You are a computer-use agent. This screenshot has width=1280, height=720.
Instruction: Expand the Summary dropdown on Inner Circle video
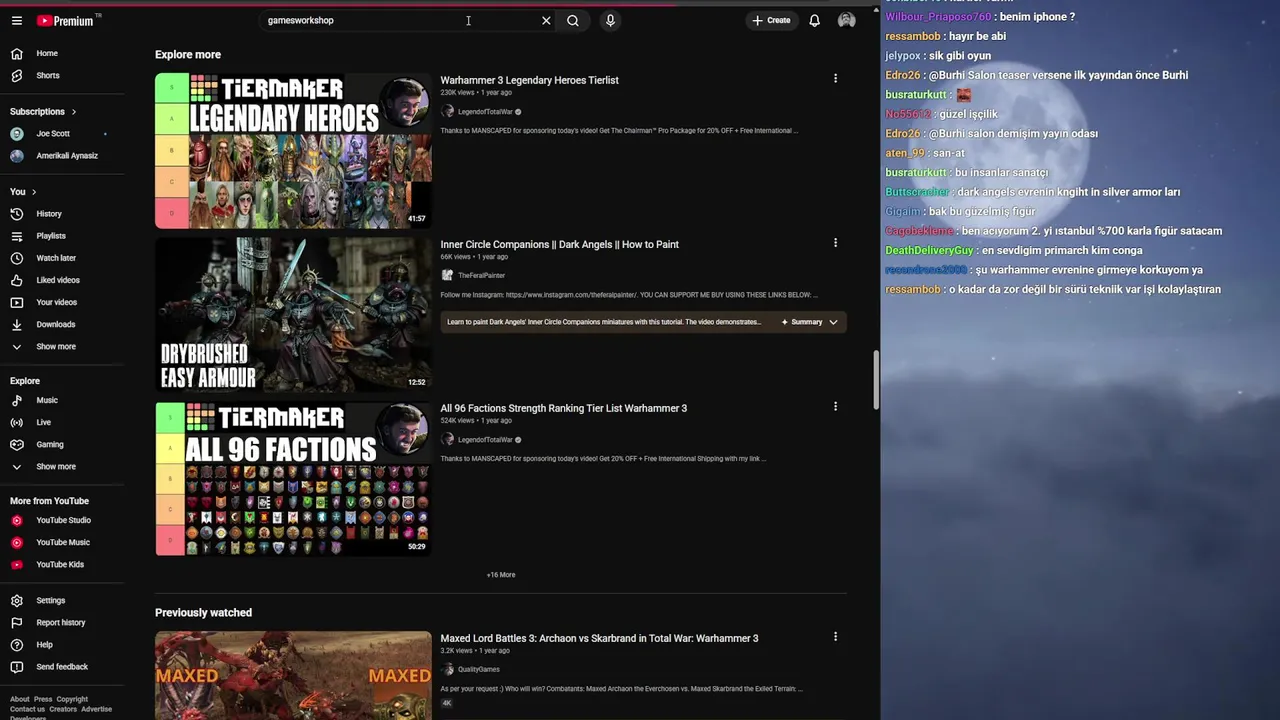810,322
